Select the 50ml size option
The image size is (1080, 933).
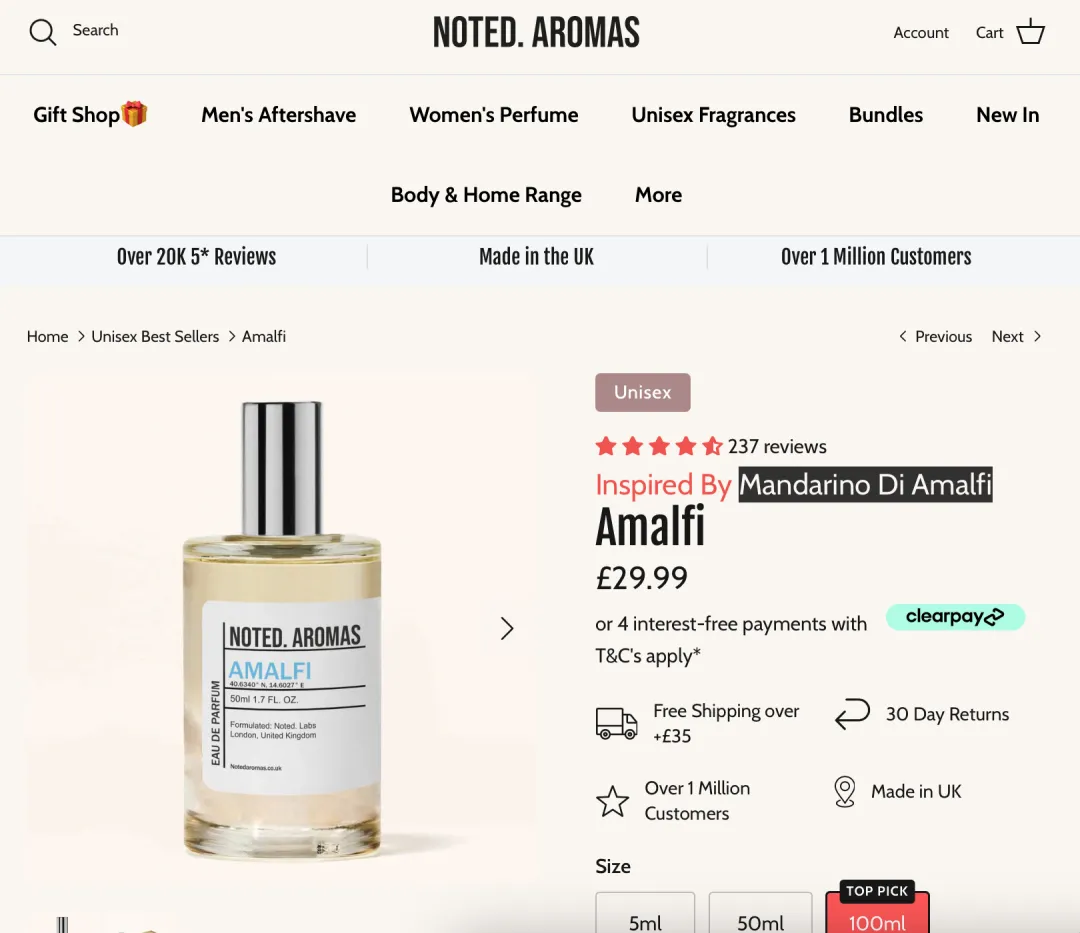click(760, 914)
